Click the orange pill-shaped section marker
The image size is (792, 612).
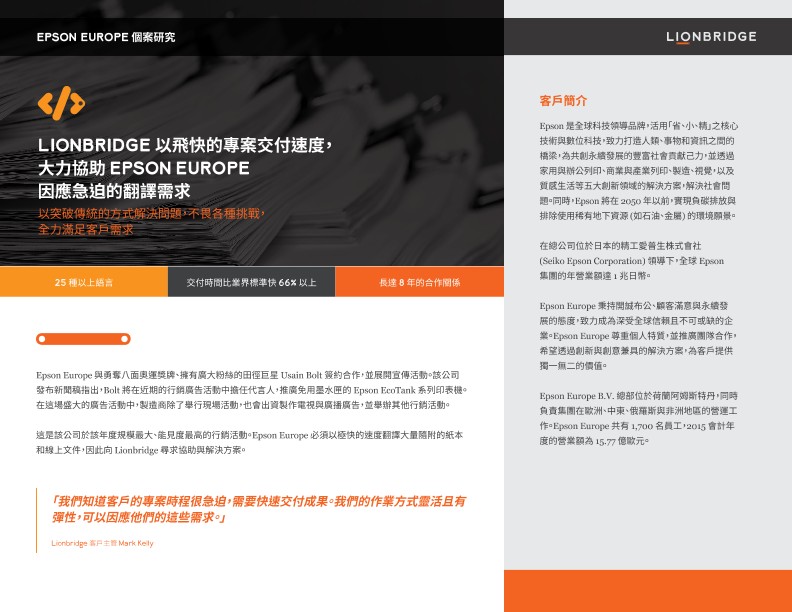83,339
